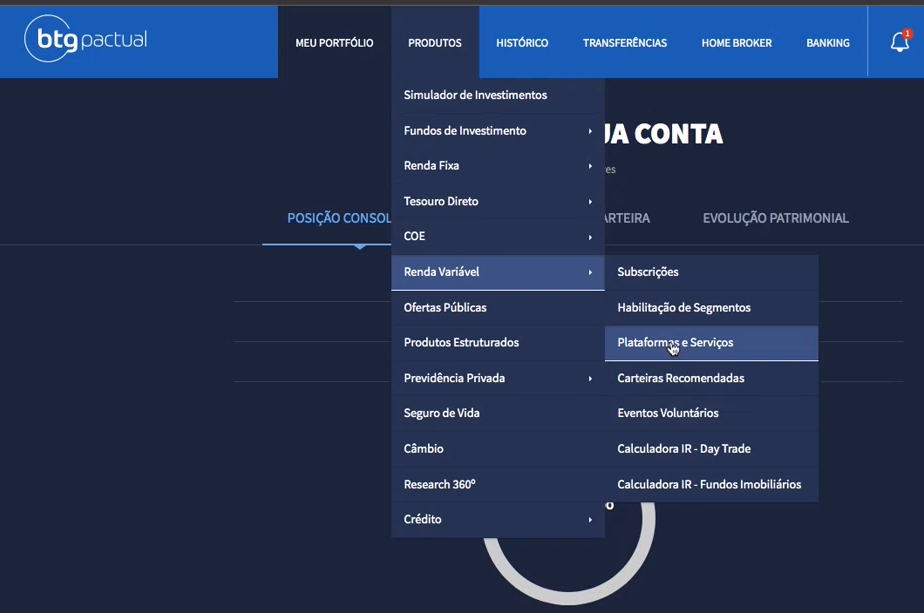Expand the Renda Fixa submenu

pyautogui.click(x=498, y=166)
